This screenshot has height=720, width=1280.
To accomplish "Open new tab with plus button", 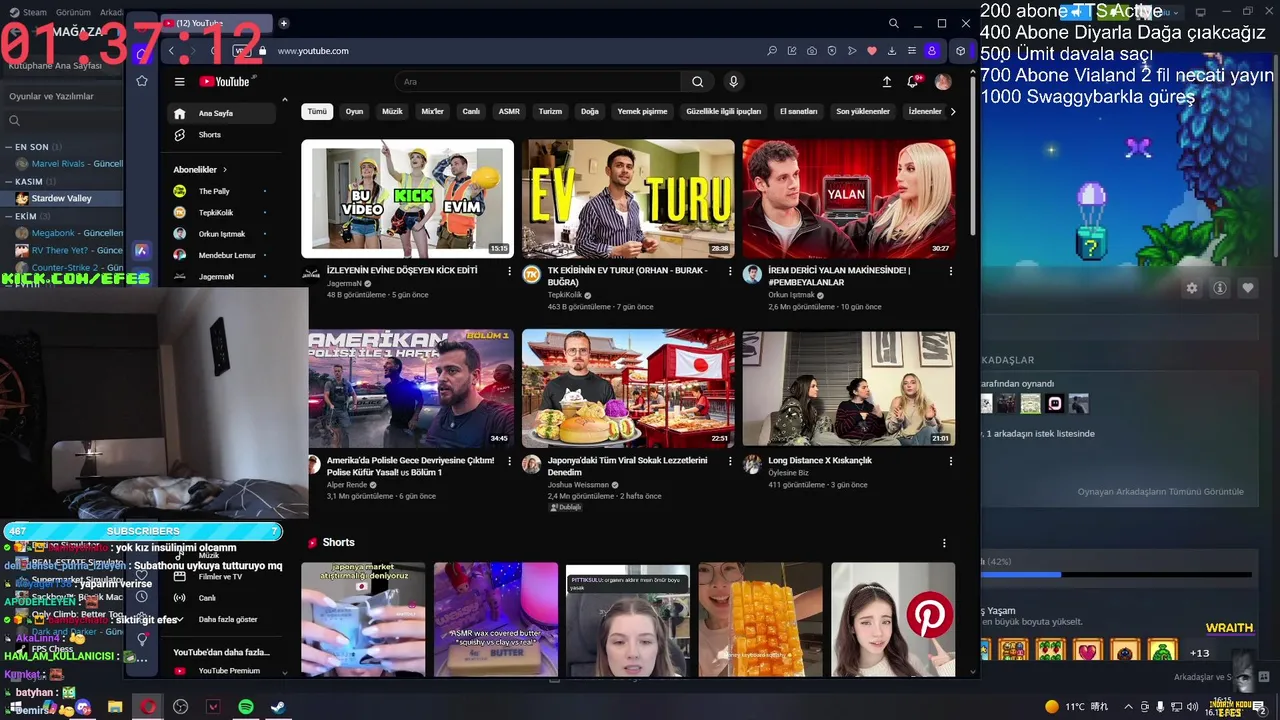I will 284,23.
